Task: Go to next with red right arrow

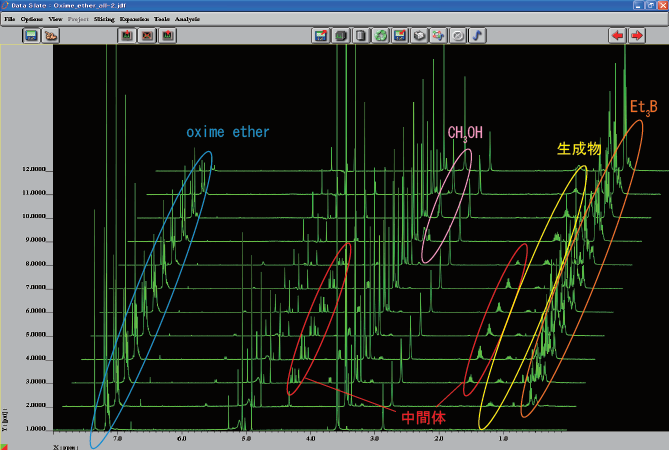Action: [x=637, y=35]
